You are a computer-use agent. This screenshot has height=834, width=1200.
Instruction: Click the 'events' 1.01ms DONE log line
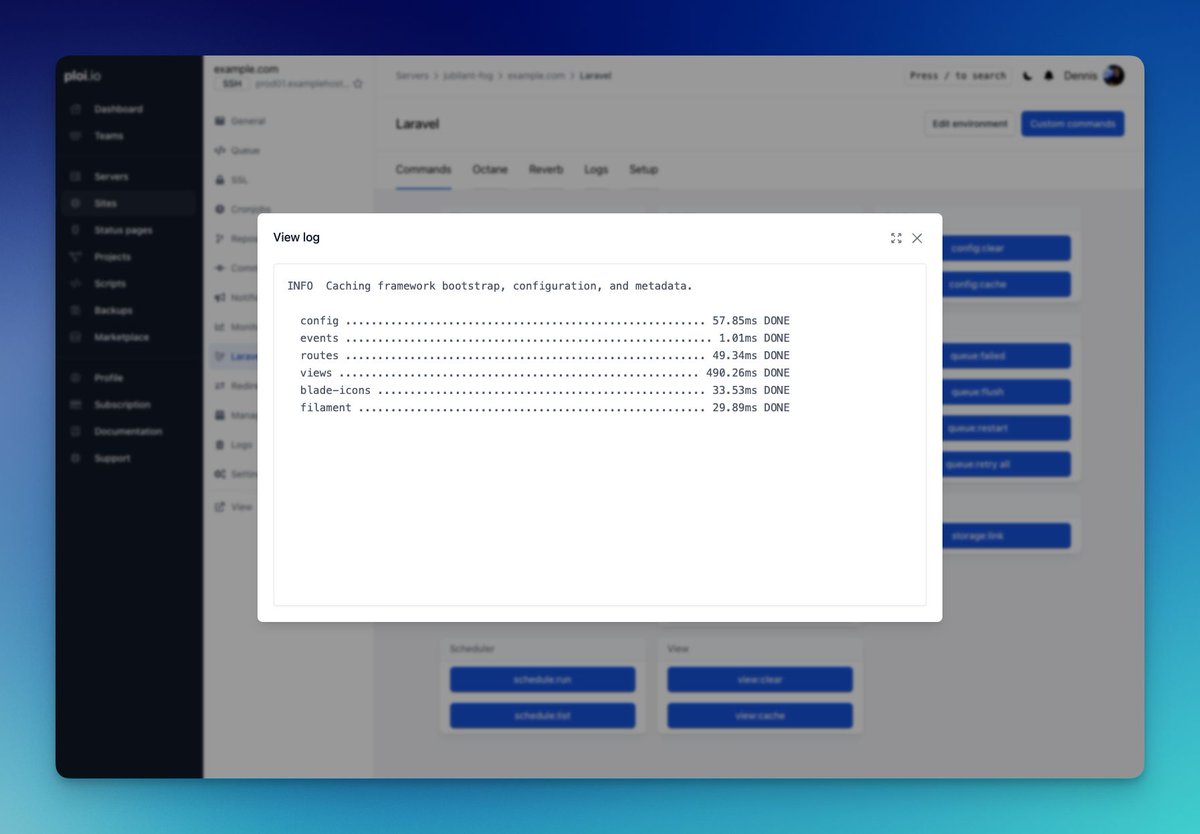[x=545, y=338]
